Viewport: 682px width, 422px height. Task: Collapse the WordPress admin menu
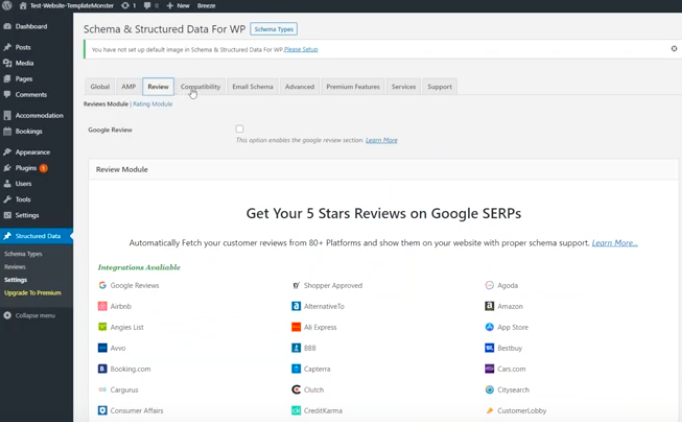pos(34,315)
